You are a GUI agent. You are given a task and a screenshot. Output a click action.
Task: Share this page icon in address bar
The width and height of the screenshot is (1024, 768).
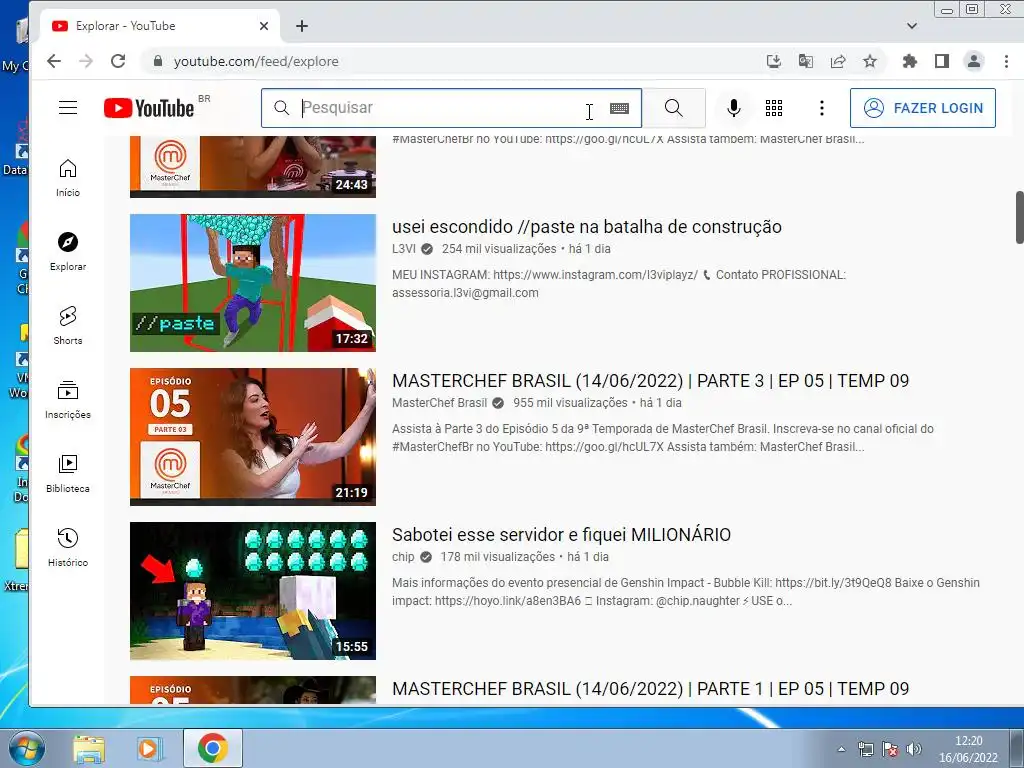[x=838, y=61]
